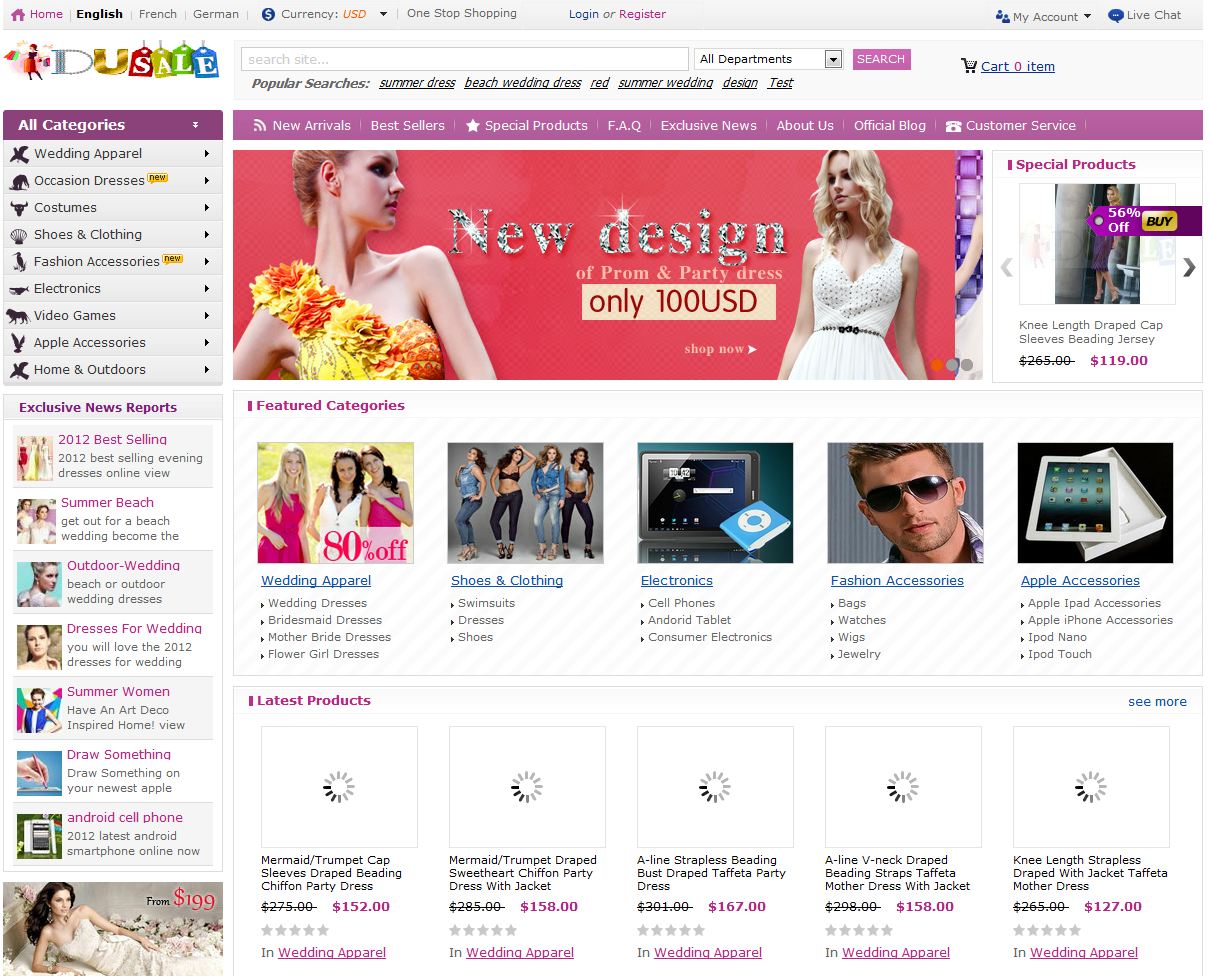
Task: Click the SEARCH button
Action: pos(881,59)
